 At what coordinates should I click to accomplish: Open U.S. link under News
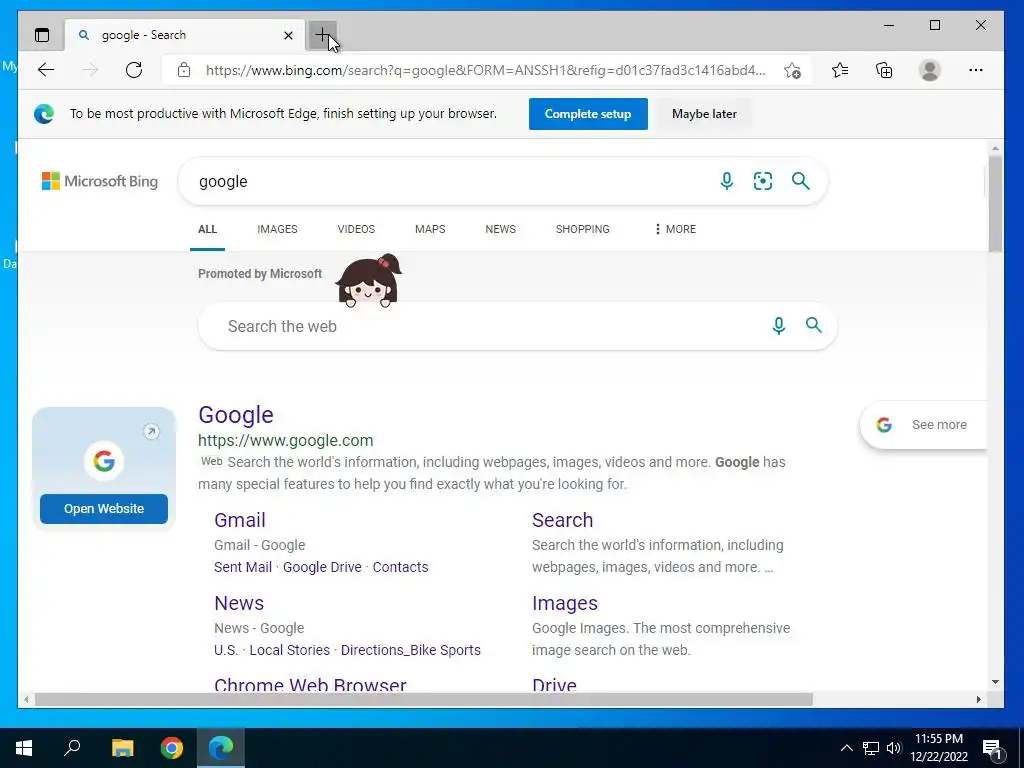click(x=226, y=650)
